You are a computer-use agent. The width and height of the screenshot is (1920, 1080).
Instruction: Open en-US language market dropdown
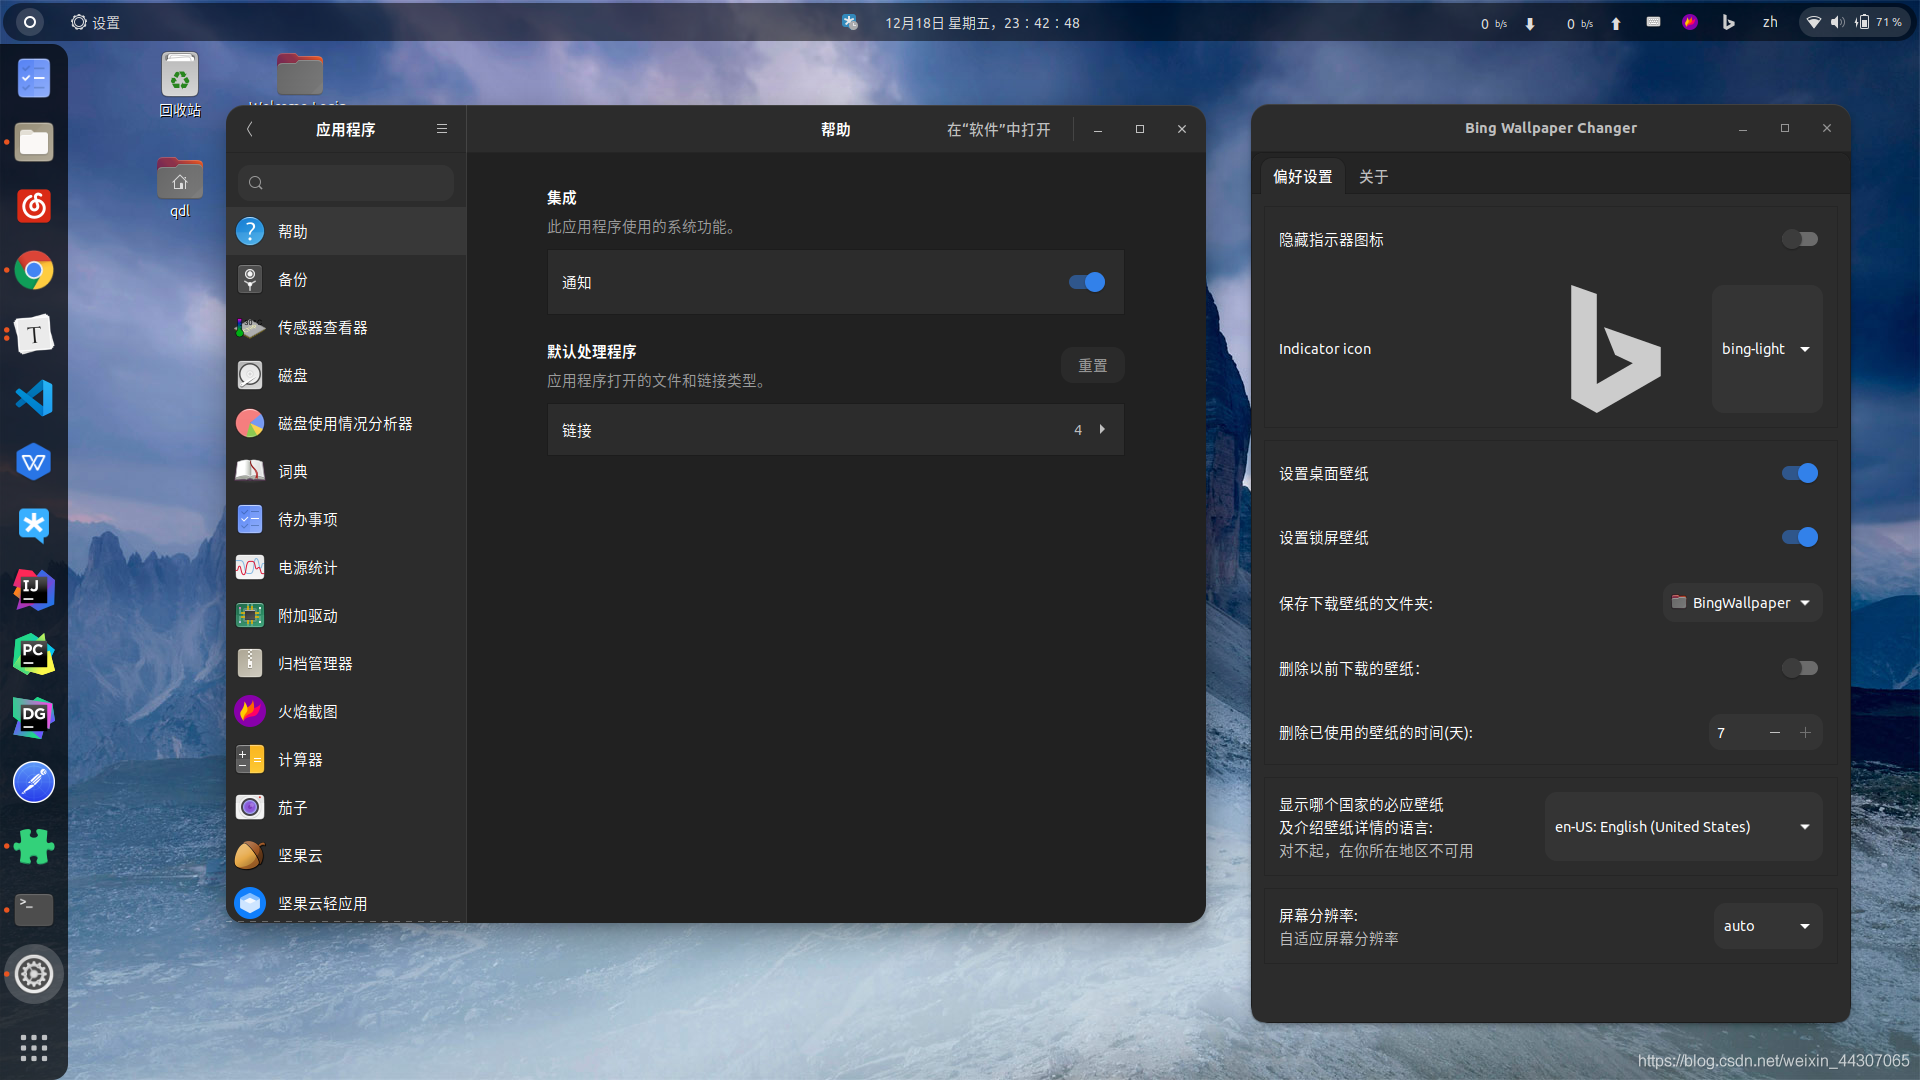[1683, 827]
